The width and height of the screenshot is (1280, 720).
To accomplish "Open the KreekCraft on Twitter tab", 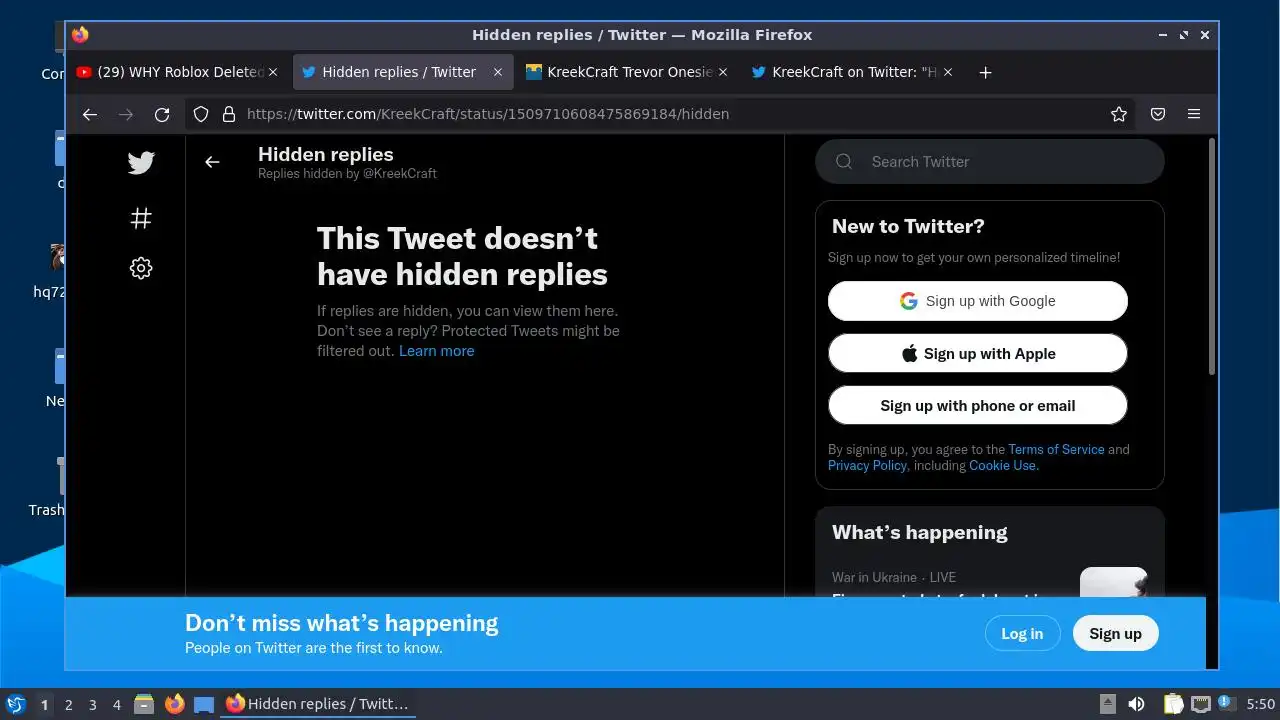I will [853, 72].
